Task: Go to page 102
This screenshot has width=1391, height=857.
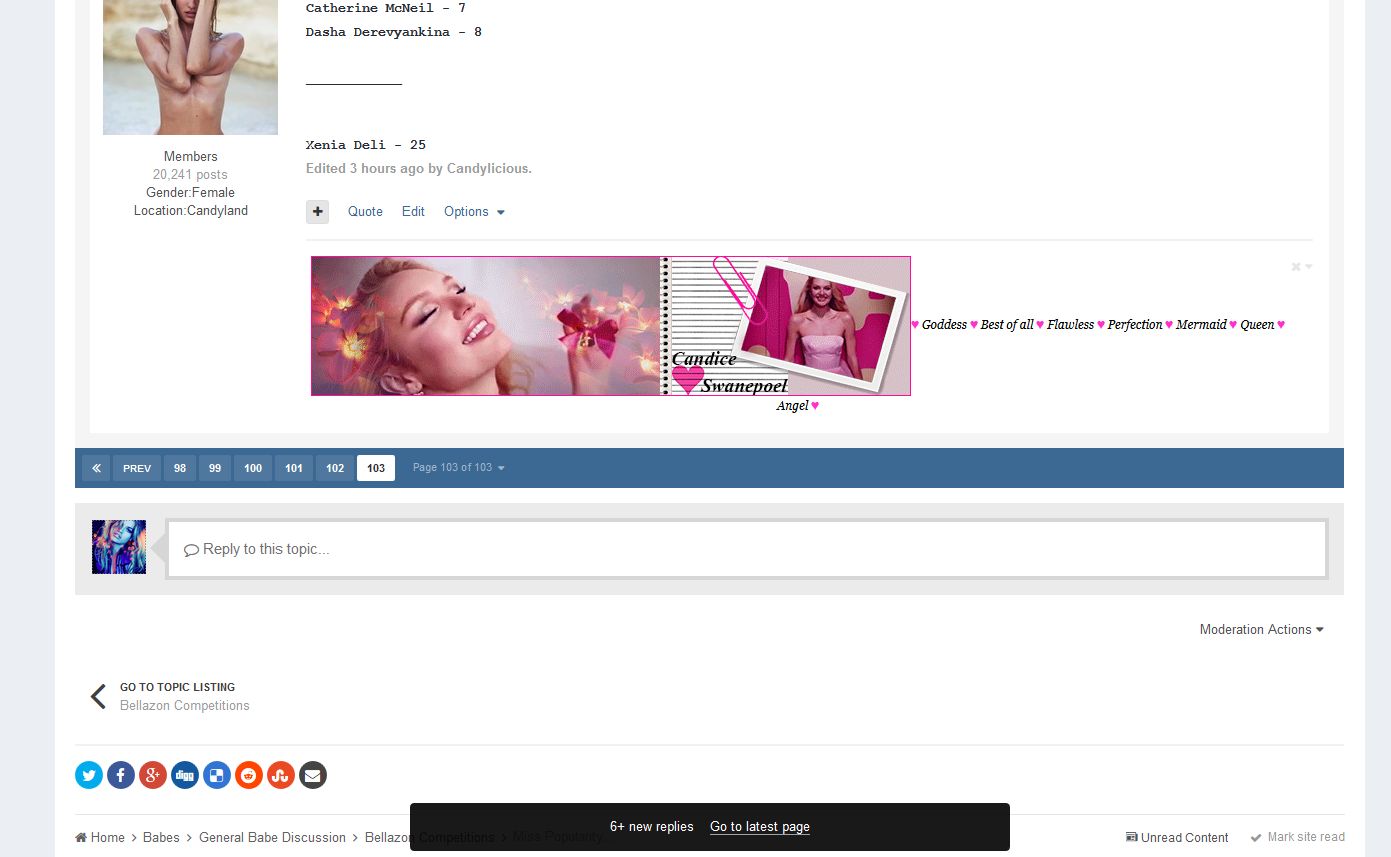Action: click(335, 468)
